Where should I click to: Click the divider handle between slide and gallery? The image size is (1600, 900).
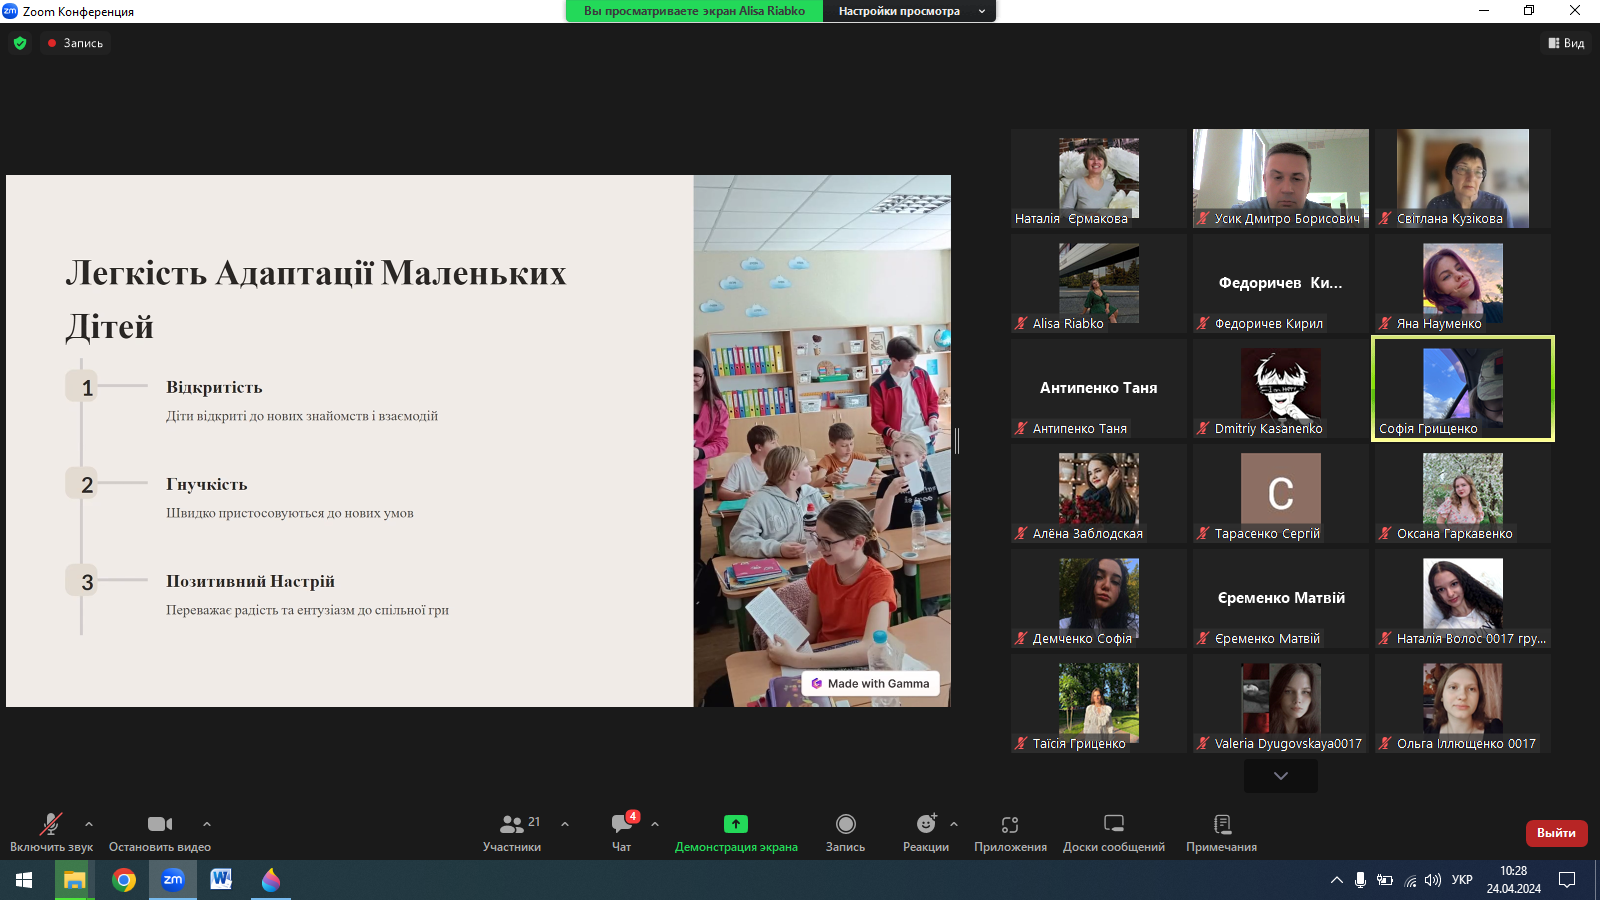pos(957,441)
